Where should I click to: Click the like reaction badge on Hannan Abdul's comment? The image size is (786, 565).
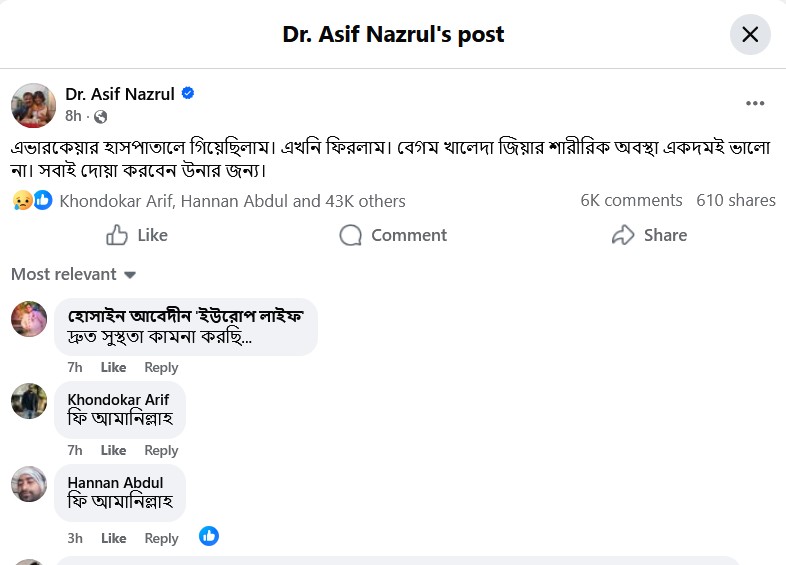(209, 536)
